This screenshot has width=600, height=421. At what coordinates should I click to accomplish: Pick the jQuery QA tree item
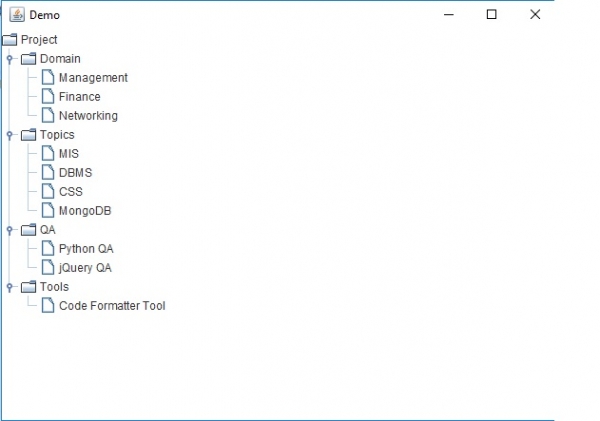coord(85,268)
